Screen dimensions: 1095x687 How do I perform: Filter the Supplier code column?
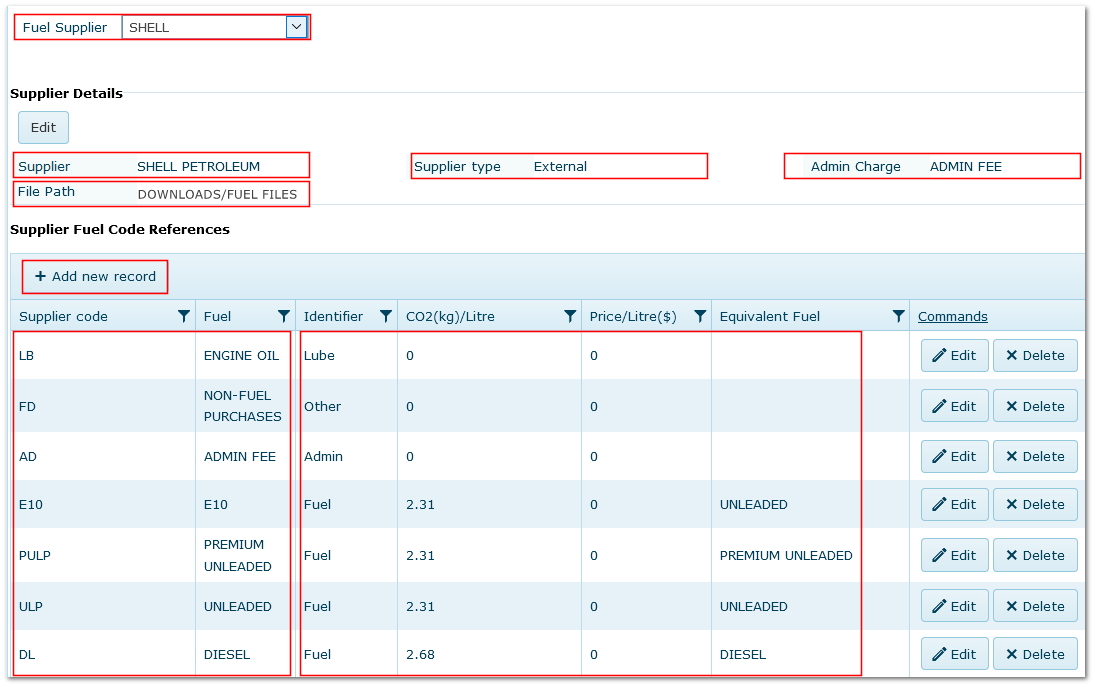184,316
